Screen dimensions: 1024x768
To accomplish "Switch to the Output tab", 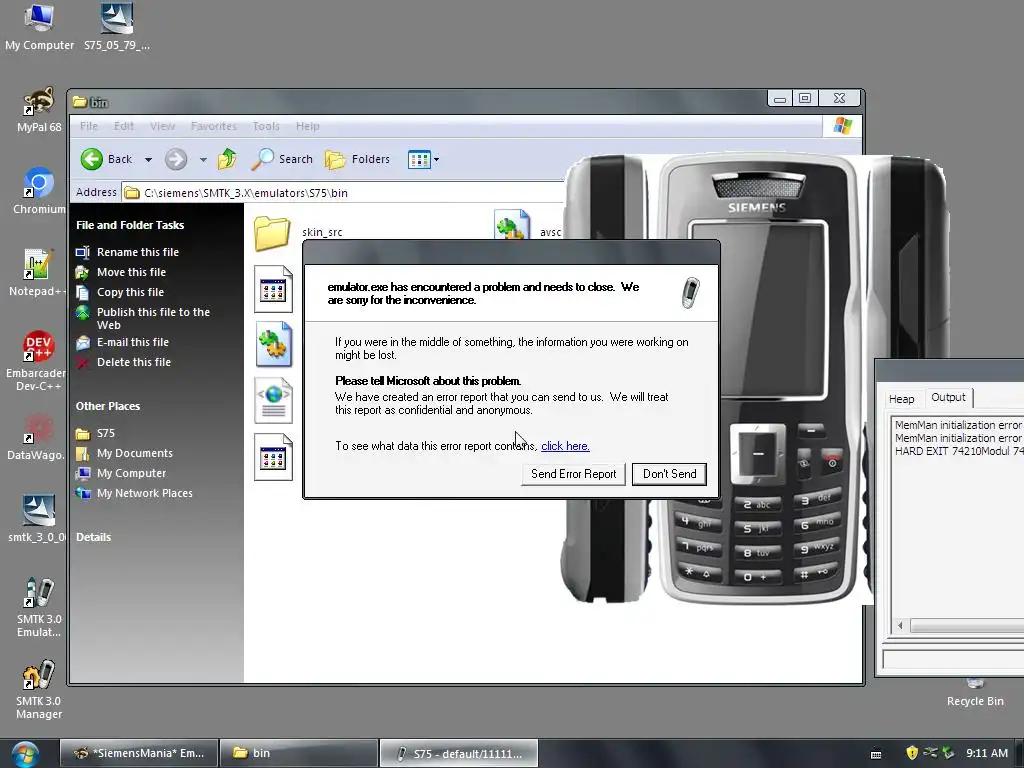I will (948, 397).
